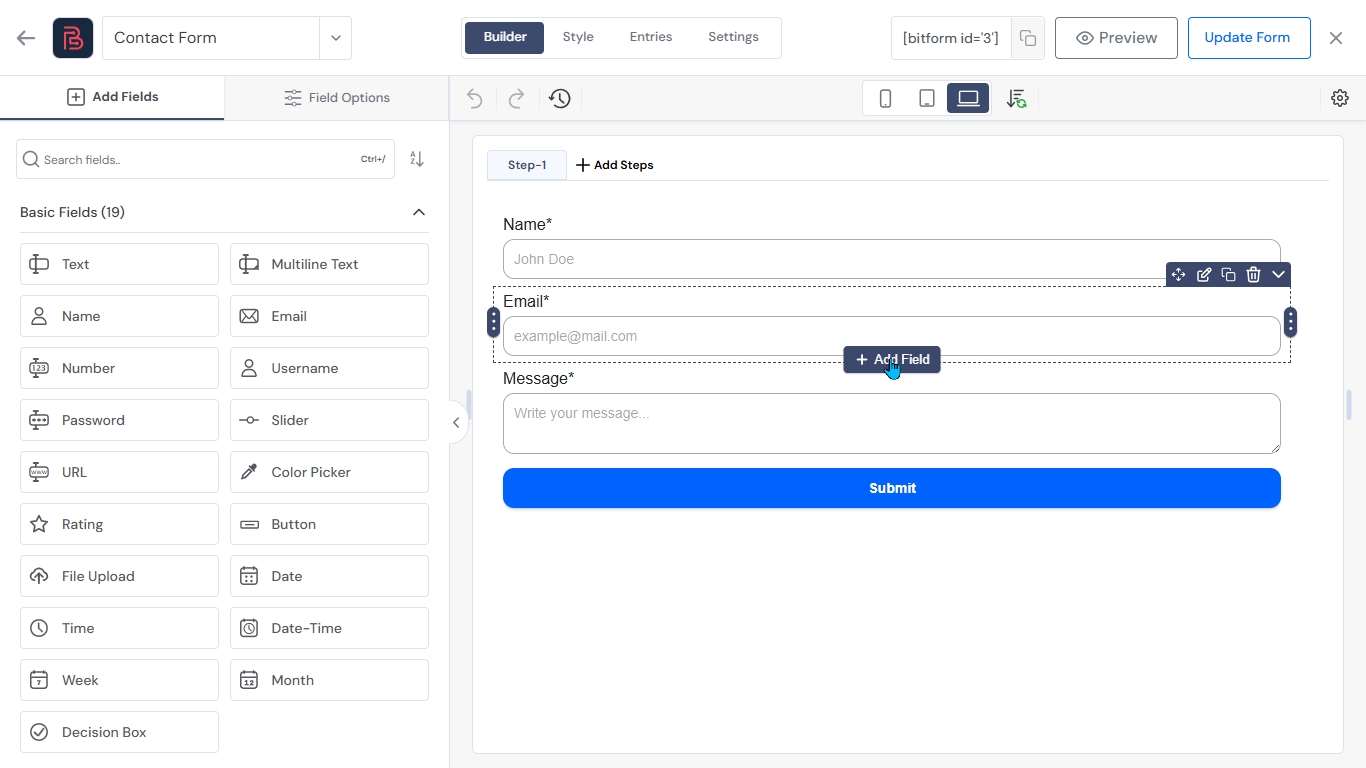
Task: Open the Contact Form name dropdown
Action: pyautogui.click(x=336, y=38)
